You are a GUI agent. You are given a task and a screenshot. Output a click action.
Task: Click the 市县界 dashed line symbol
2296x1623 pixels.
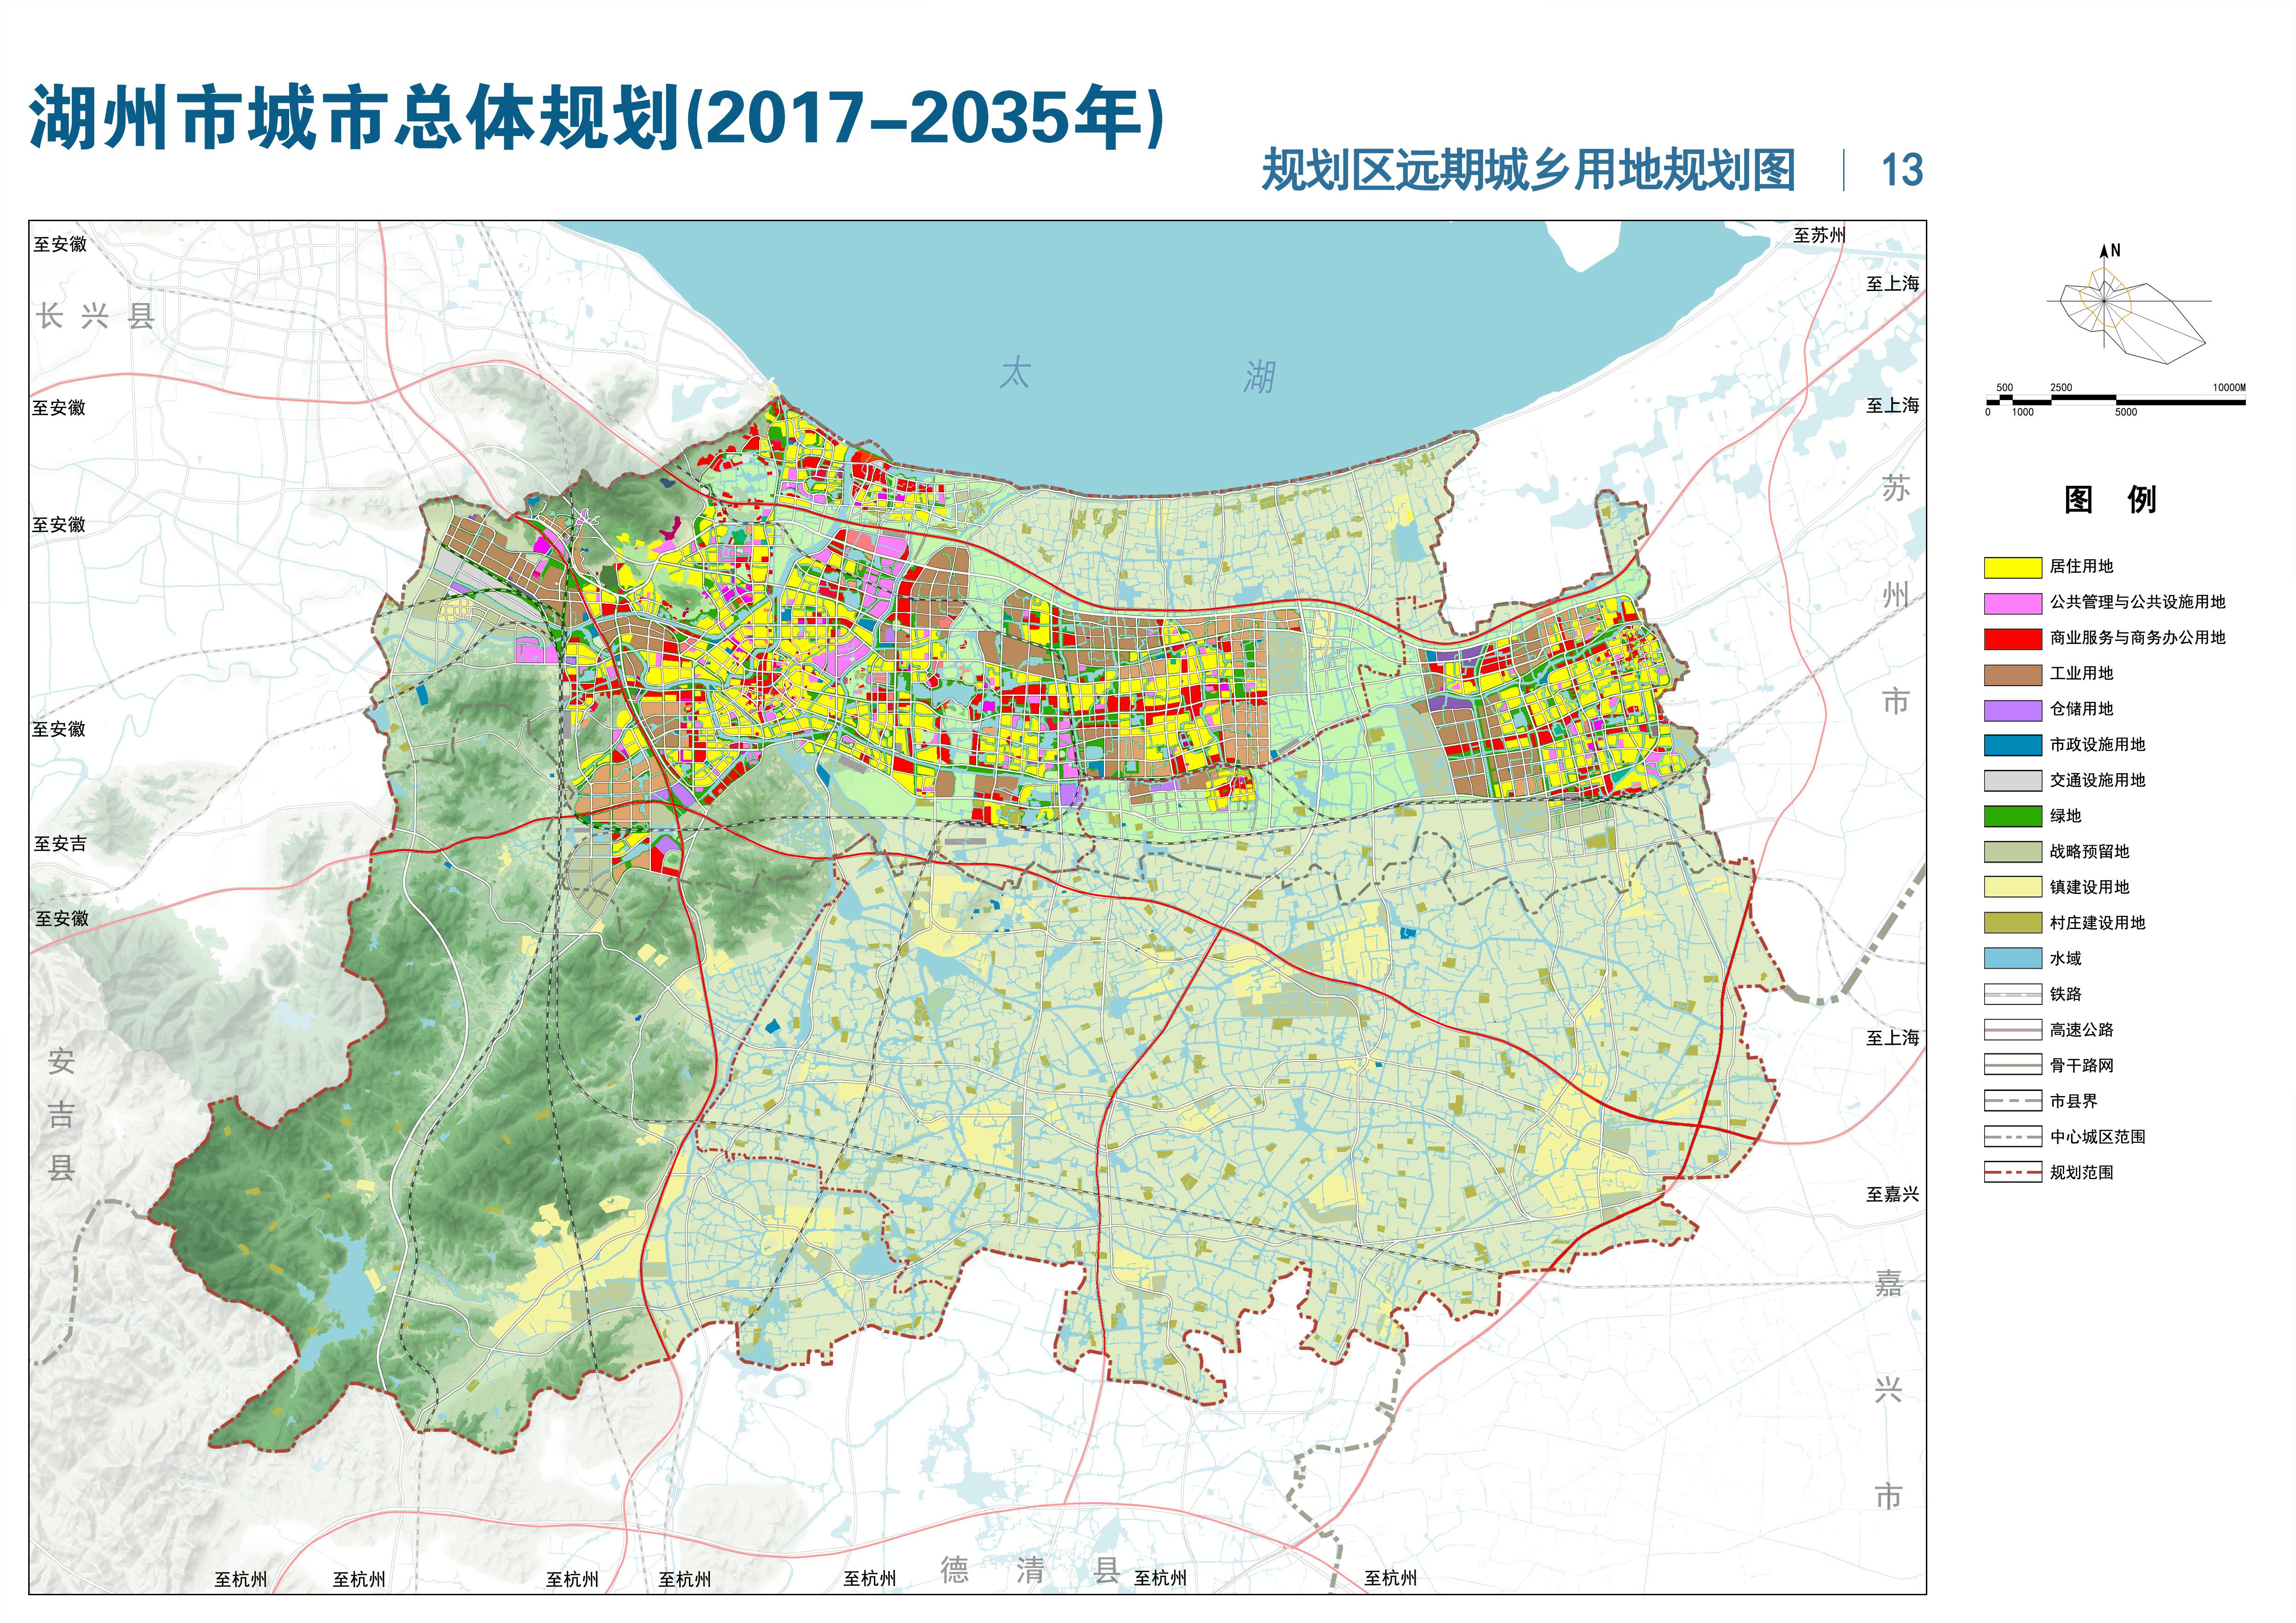[x=2012, y=1102]
